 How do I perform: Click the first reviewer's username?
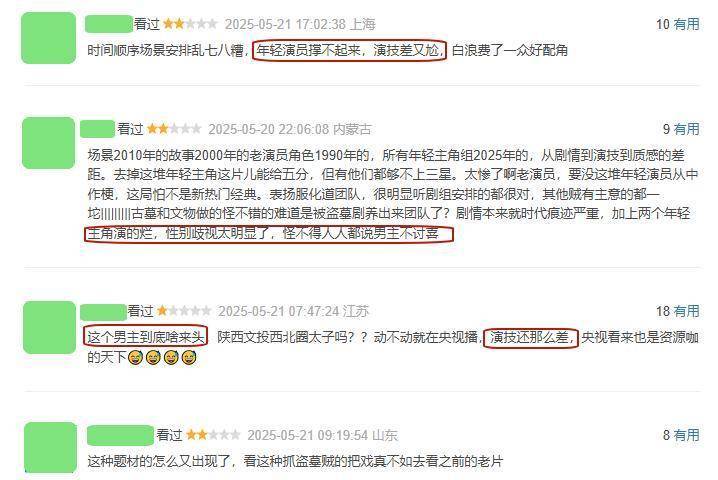point(109,24)
